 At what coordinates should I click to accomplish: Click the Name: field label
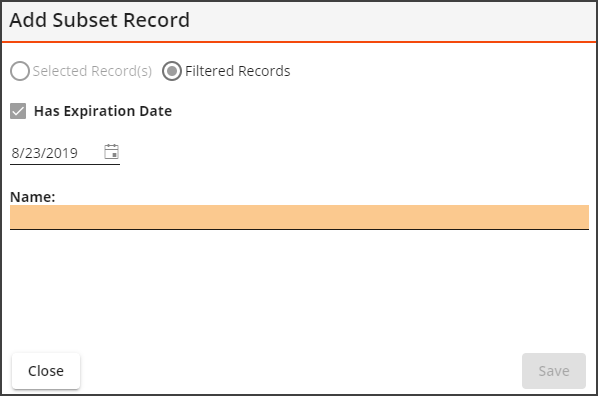(x=33, y=197)
